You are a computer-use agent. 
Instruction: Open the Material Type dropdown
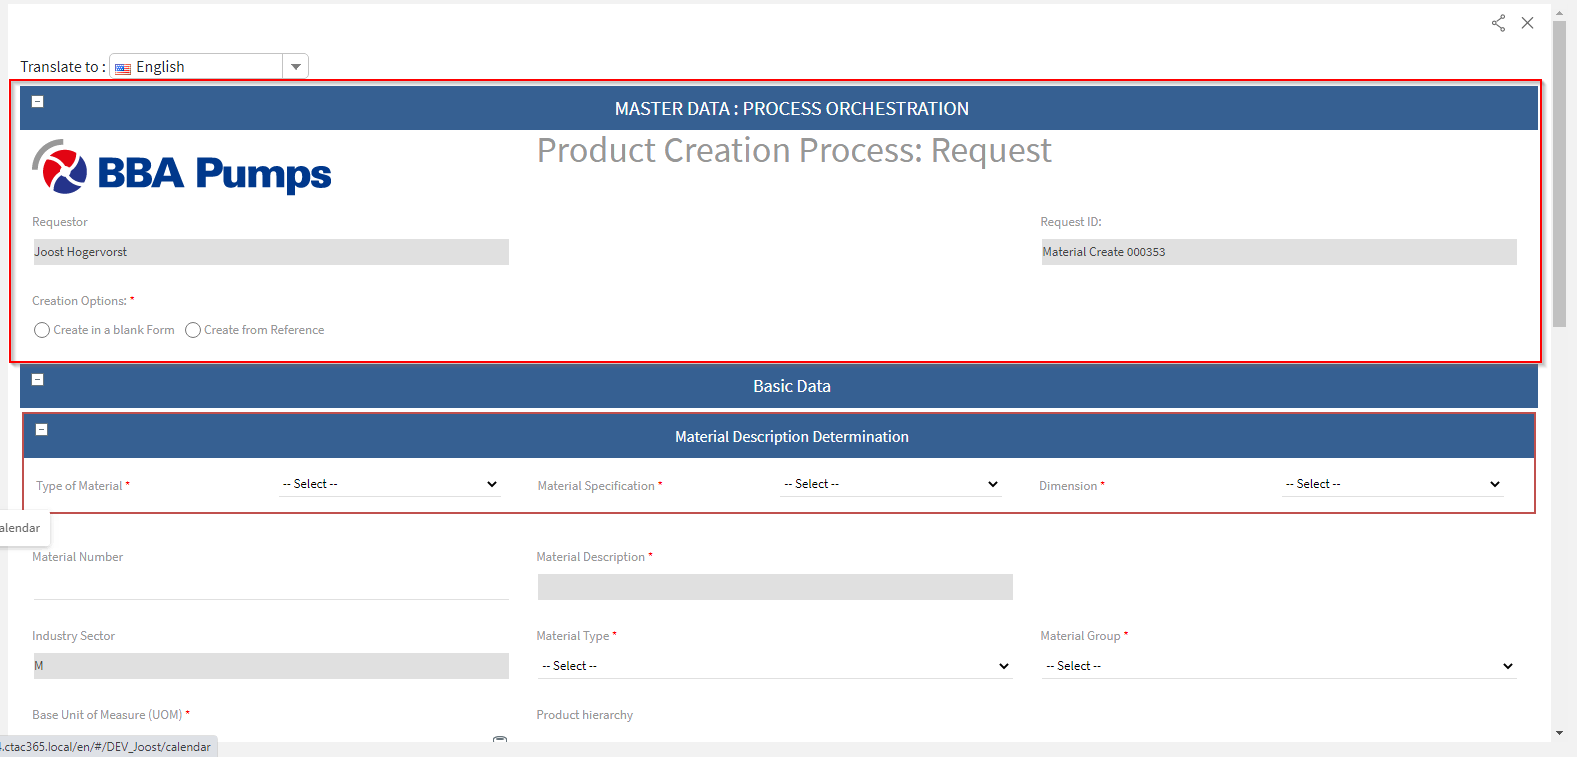[775, 666]
